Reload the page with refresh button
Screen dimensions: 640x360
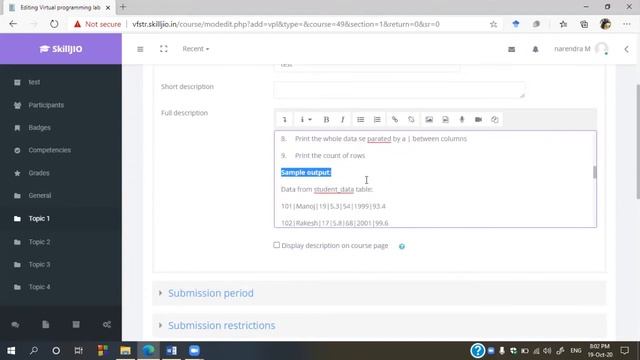click(54, 24)
